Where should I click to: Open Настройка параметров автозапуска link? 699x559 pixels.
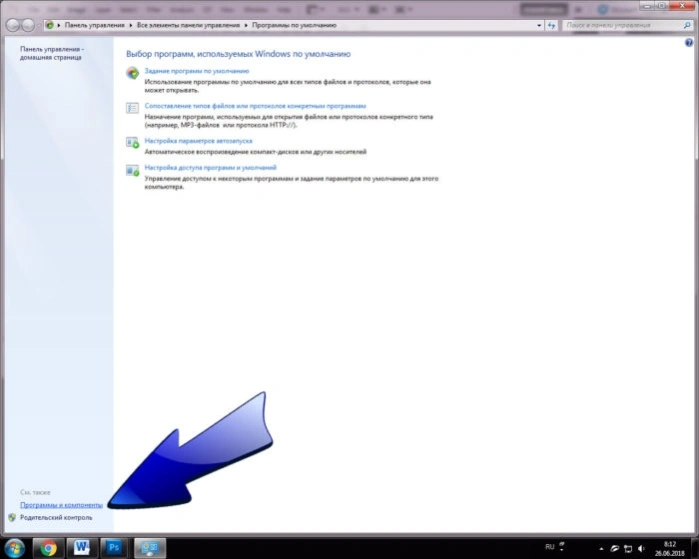[x=198, y=141]
